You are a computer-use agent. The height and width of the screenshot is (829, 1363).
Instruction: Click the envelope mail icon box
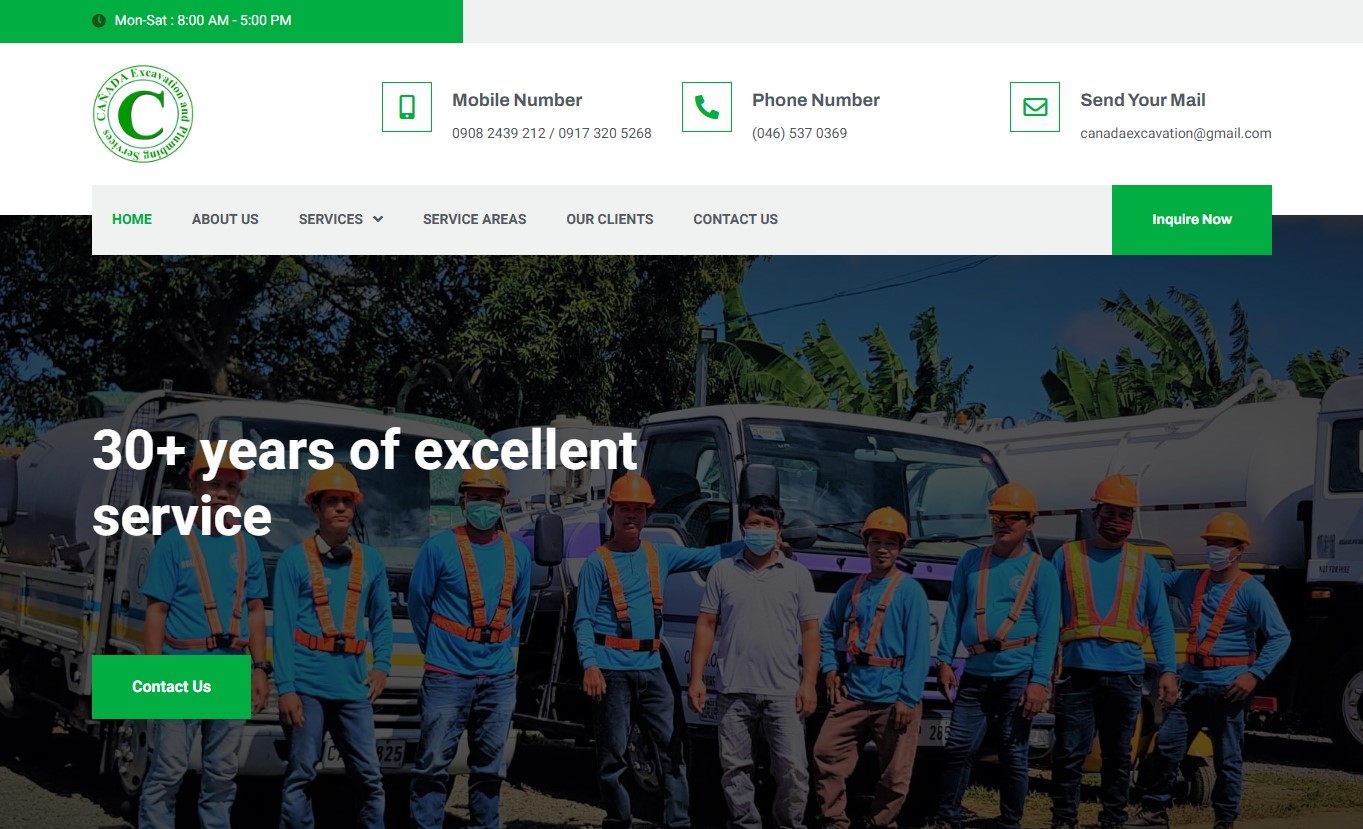(1035, 107)
